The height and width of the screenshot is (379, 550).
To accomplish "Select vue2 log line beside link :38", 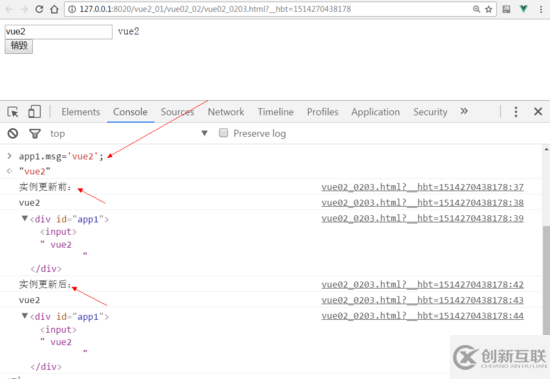I will (29, 203).
